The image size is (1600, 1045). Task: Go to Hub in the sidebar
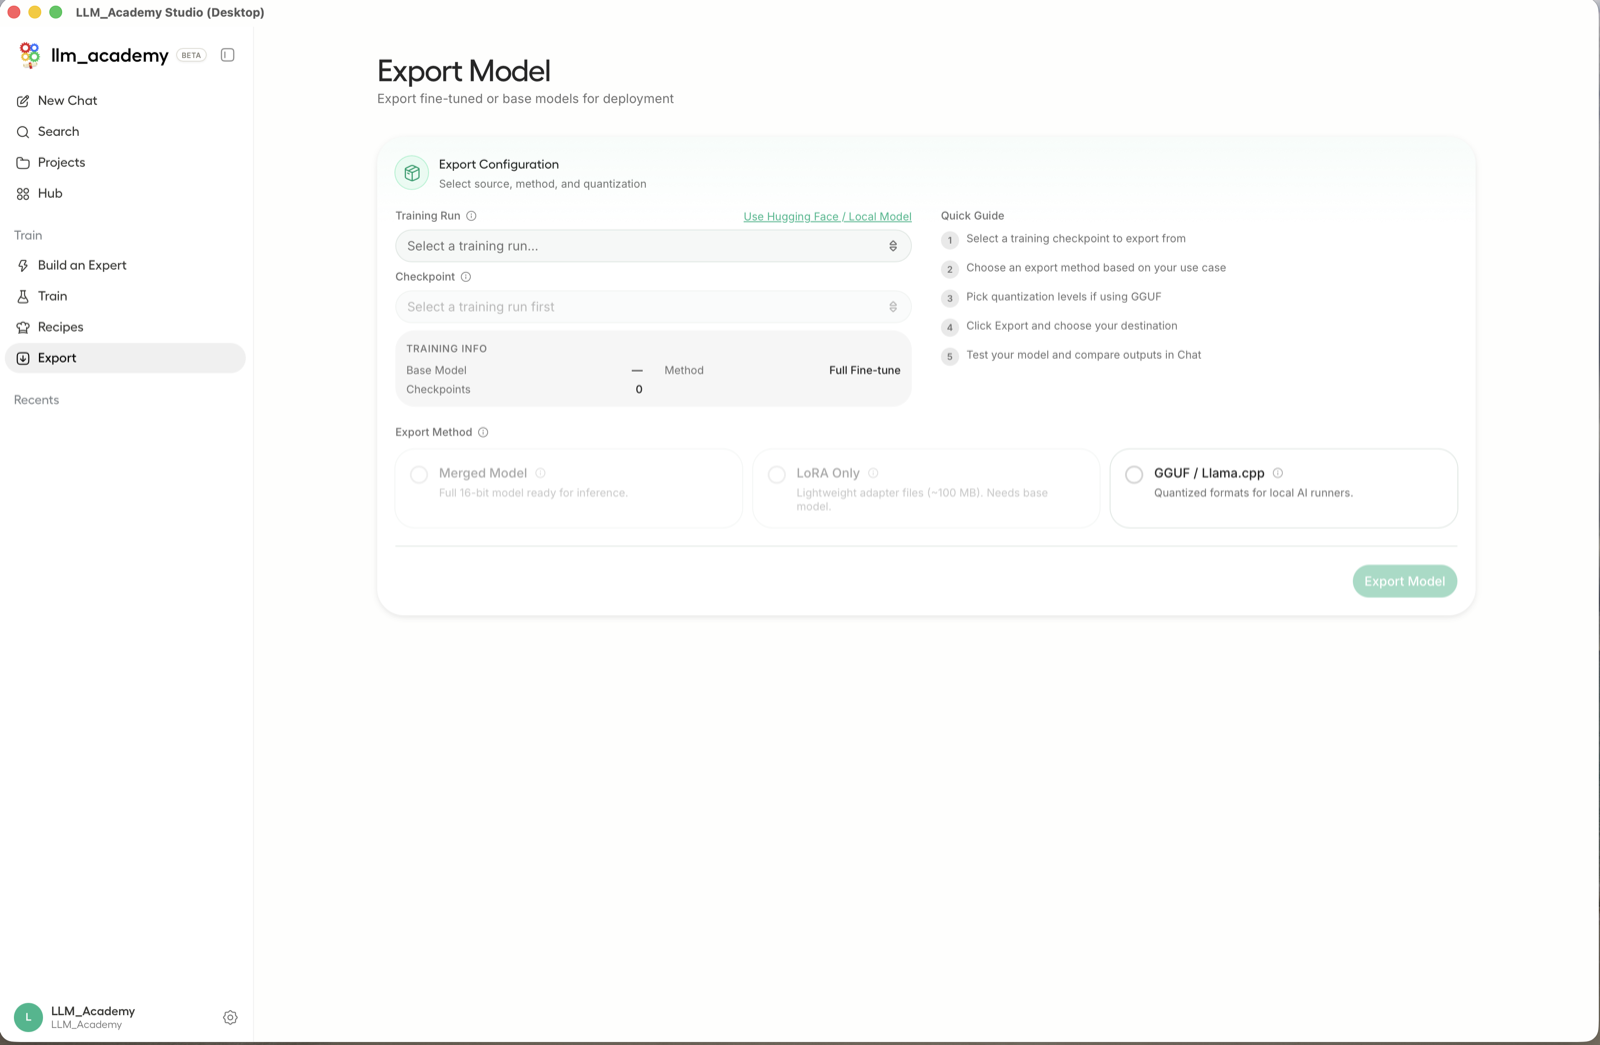point(125,194)
